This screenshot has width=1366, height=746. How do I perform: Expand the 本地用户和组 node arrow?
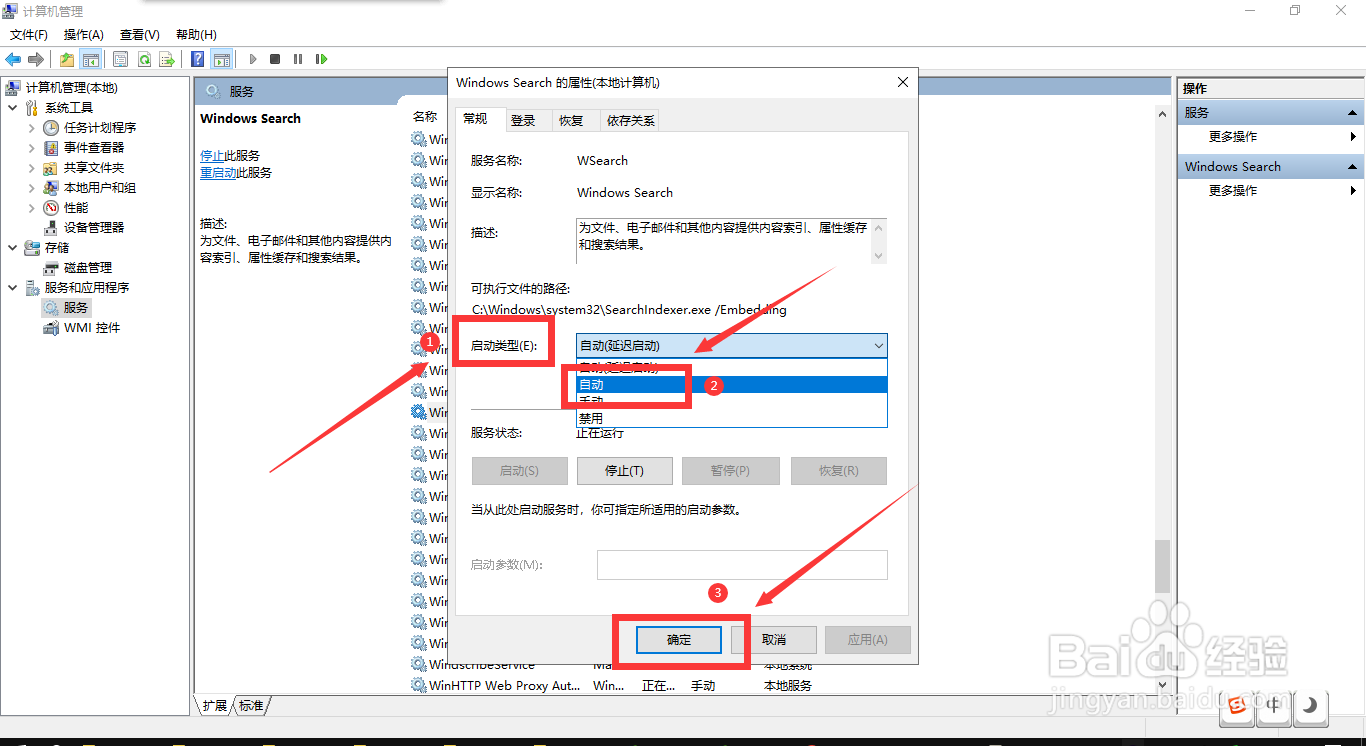pyautogui.click(x=31, y=187)
